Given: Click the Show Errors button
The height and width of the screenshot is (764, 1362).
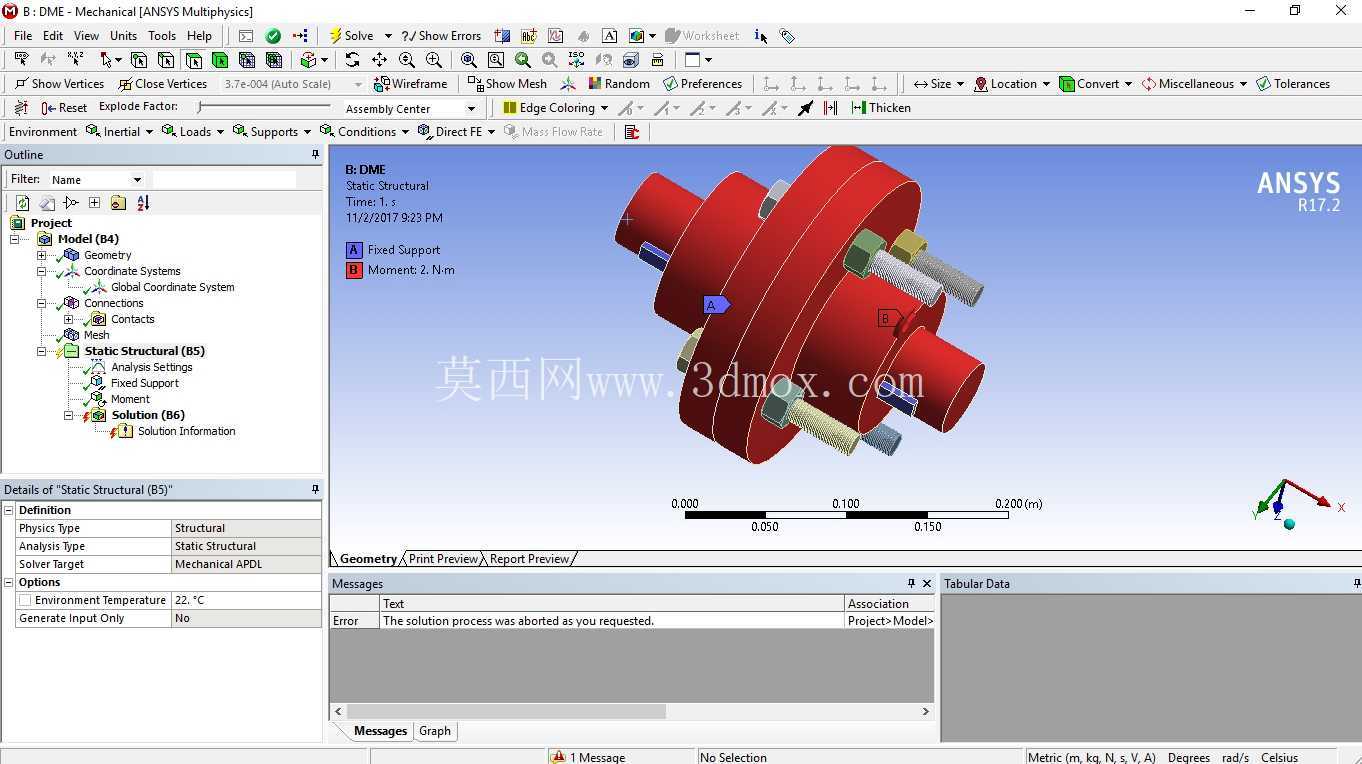Looking at the screenshot, I should tap(441, 36).
